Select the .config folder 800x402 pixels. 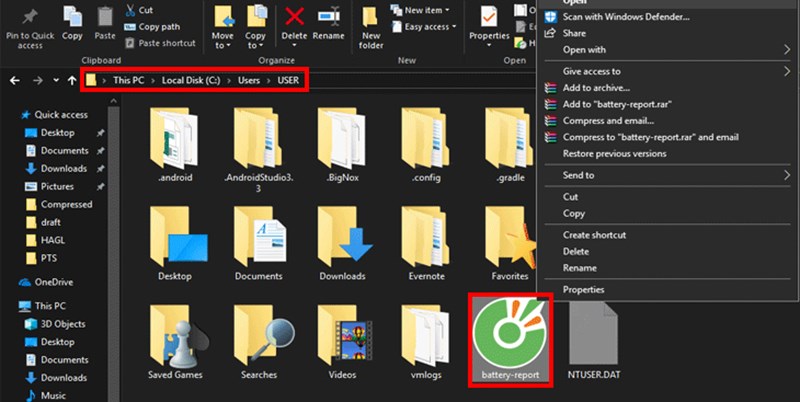tap(426, 145)
